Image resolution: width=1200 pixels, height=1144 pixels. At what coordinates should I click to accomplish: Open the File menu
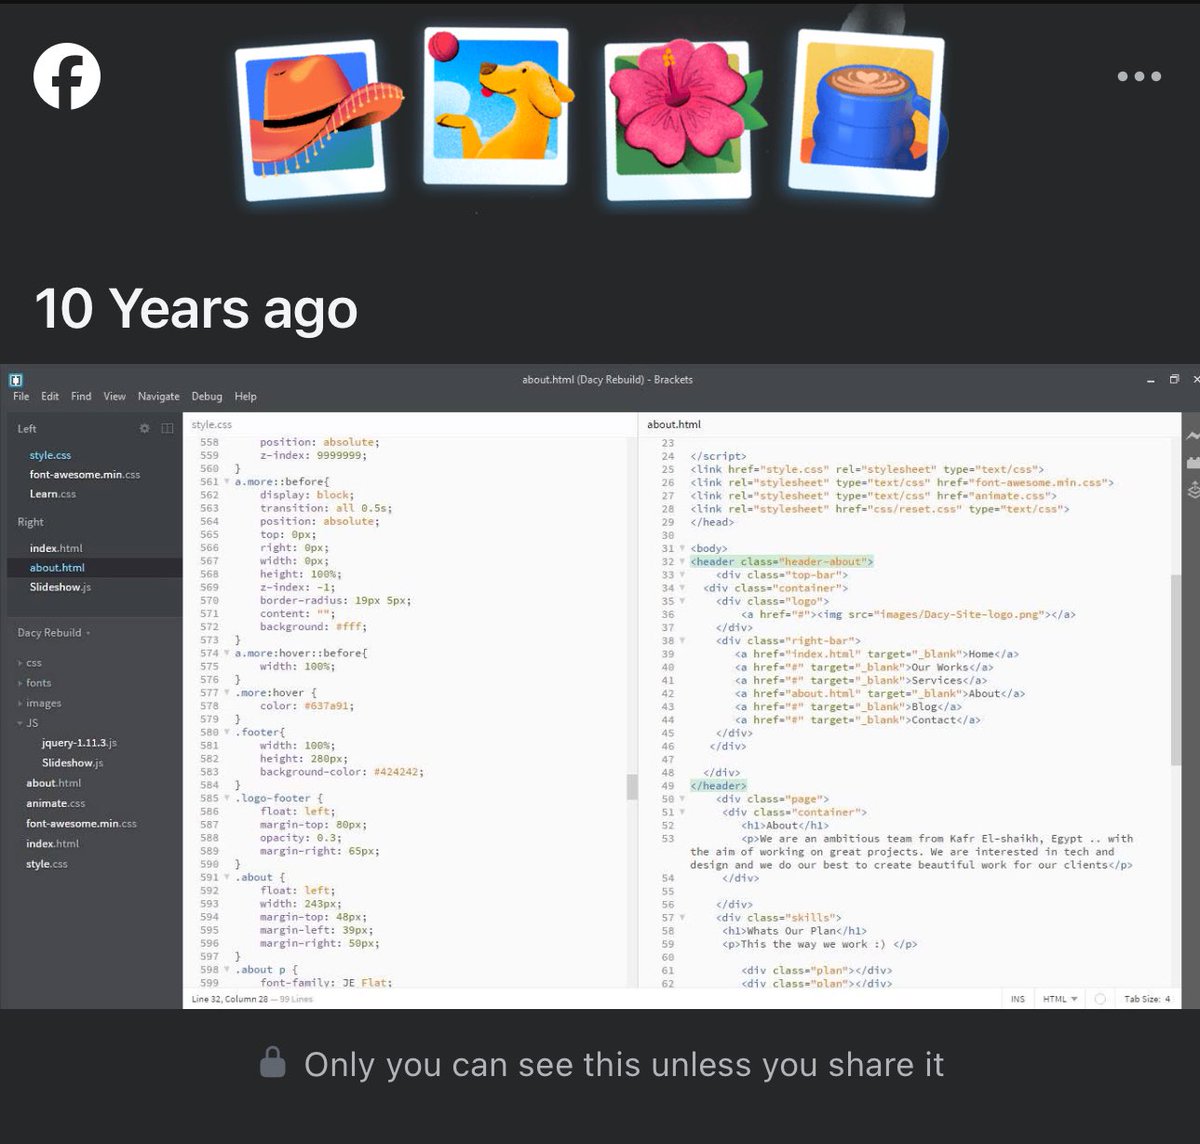tap(21, 396)
